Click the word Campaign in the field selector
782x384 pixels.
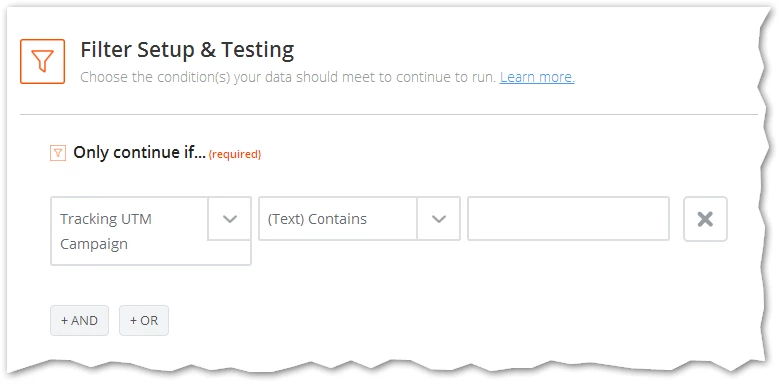[x=94, y=244]
